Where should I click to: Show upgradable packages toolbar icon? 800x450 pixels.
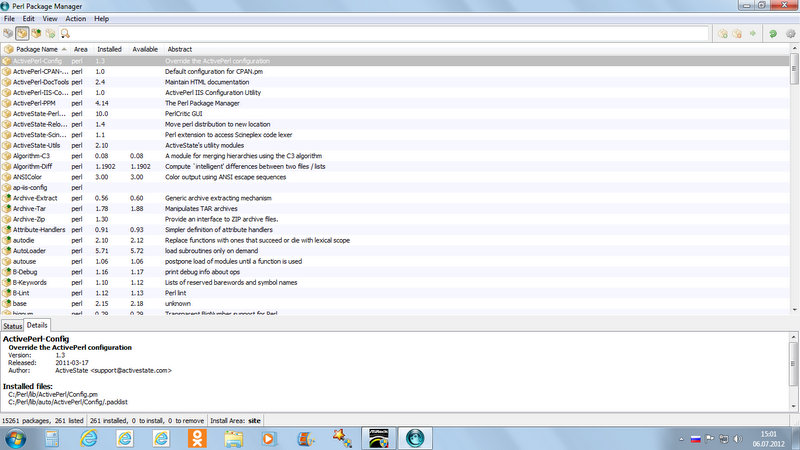[36, 34]
